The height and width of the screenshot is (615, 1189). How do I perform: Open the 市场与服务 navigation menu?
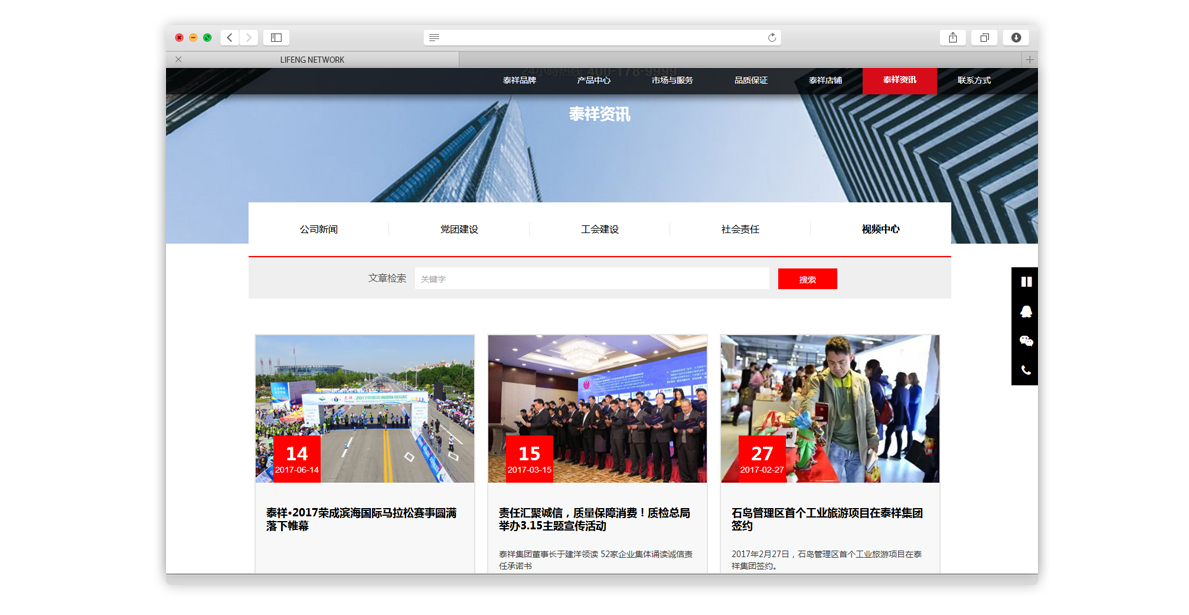(673, 80)
